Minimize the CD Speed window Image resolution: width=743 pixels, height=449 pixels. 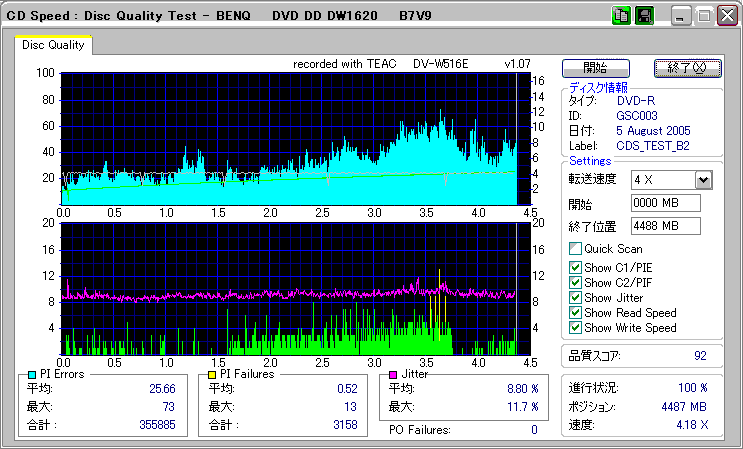[681, 17]
